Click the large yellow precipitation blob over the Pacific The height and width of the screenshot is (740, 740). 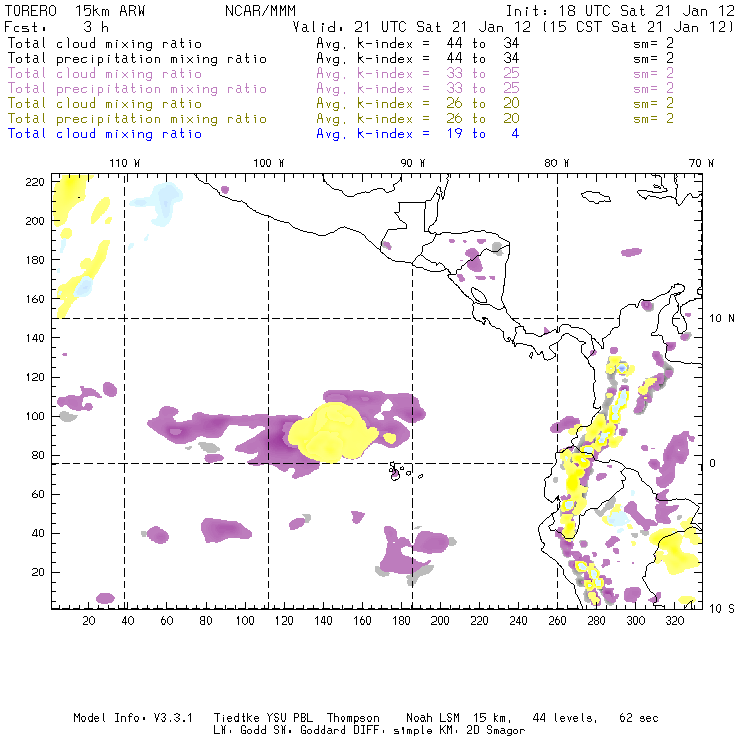tap(333, 432)
